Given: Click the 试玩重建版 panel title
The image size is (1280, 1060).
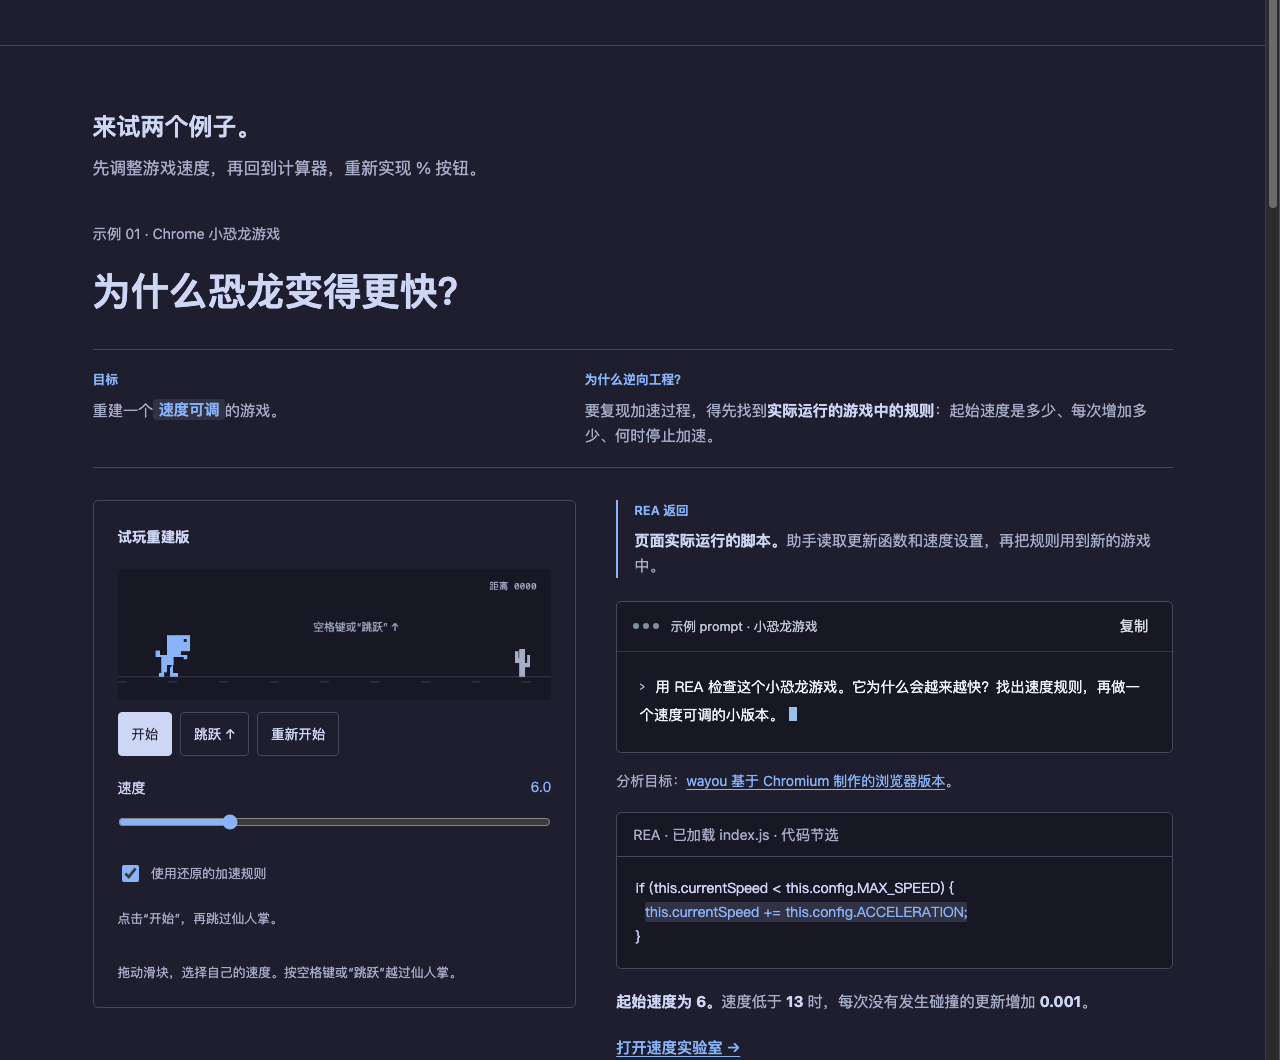Looking at the screenshot, I should tap(153, 537).
